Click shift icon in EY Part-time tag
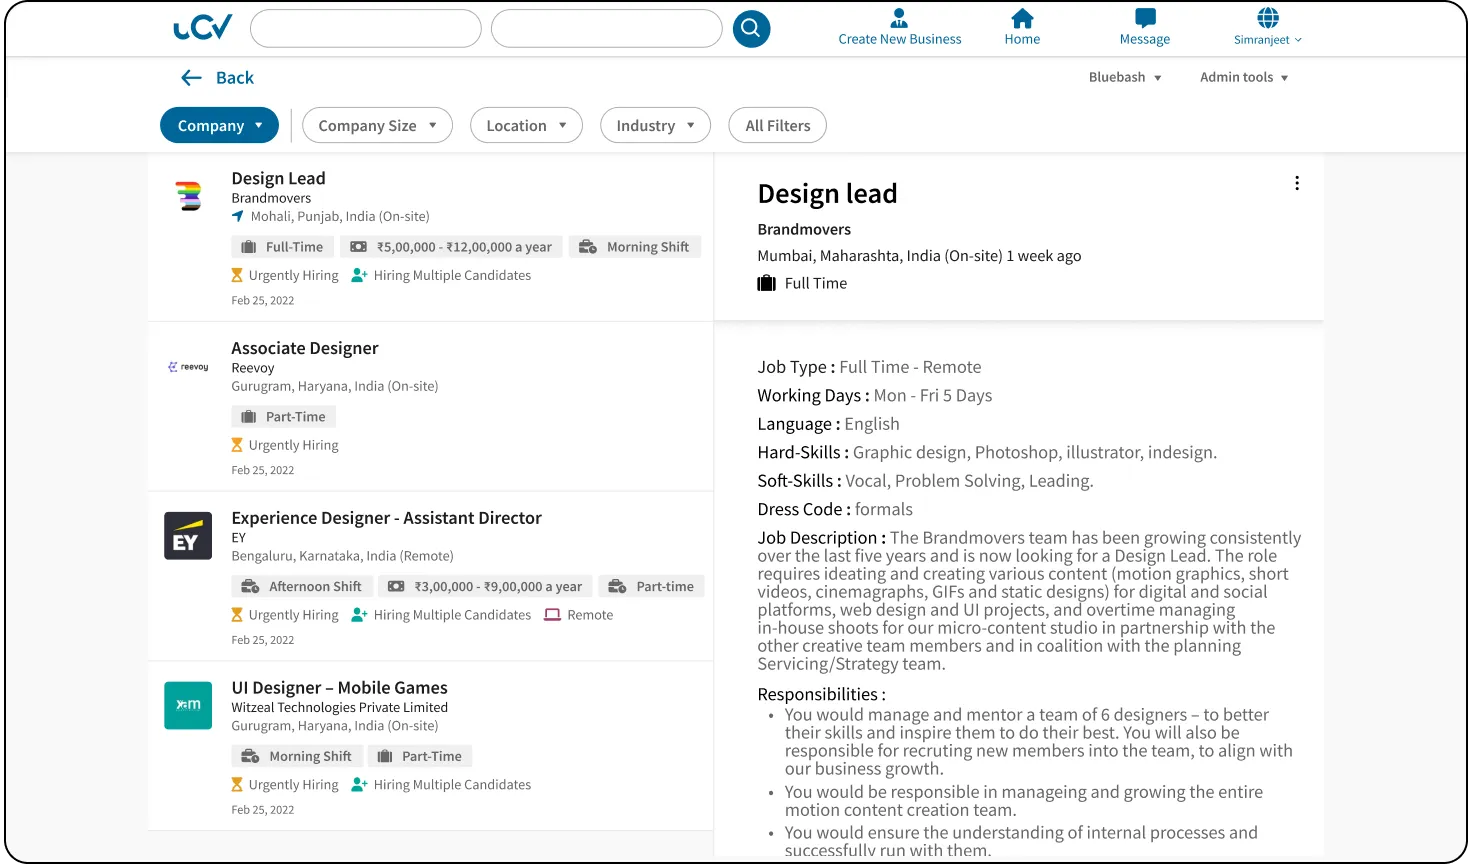 (617, 587)
